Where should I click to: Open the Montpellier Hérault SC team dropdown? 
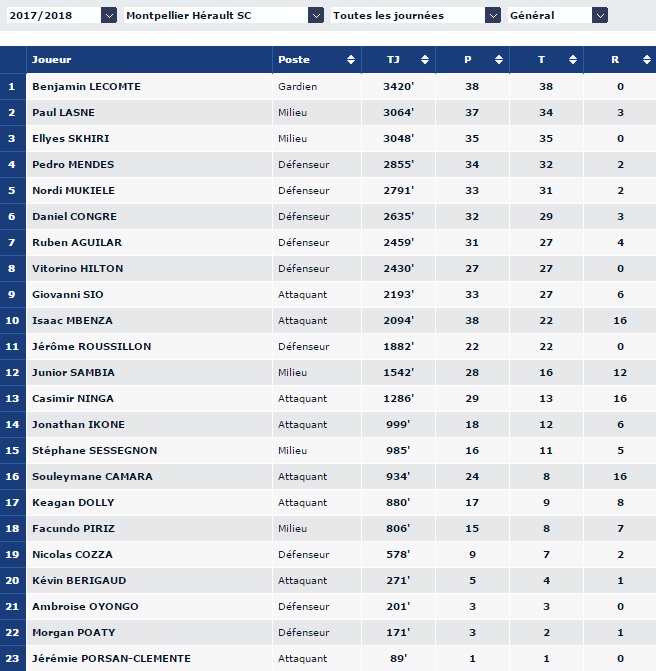[x=224, y=15]
